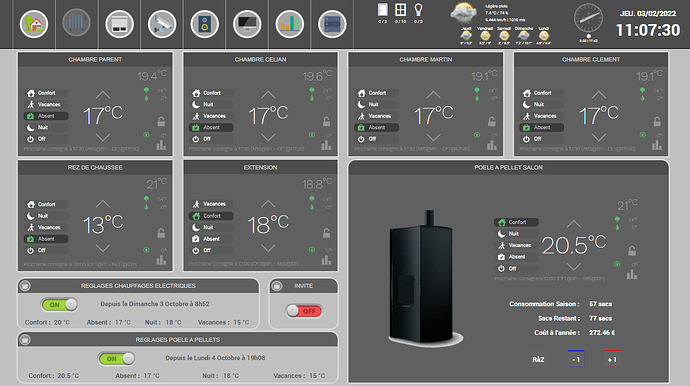Open the bar chart statistics icon in top bar
The height and width of the screenshot is (386, 690).
click(x=290, y=24)
